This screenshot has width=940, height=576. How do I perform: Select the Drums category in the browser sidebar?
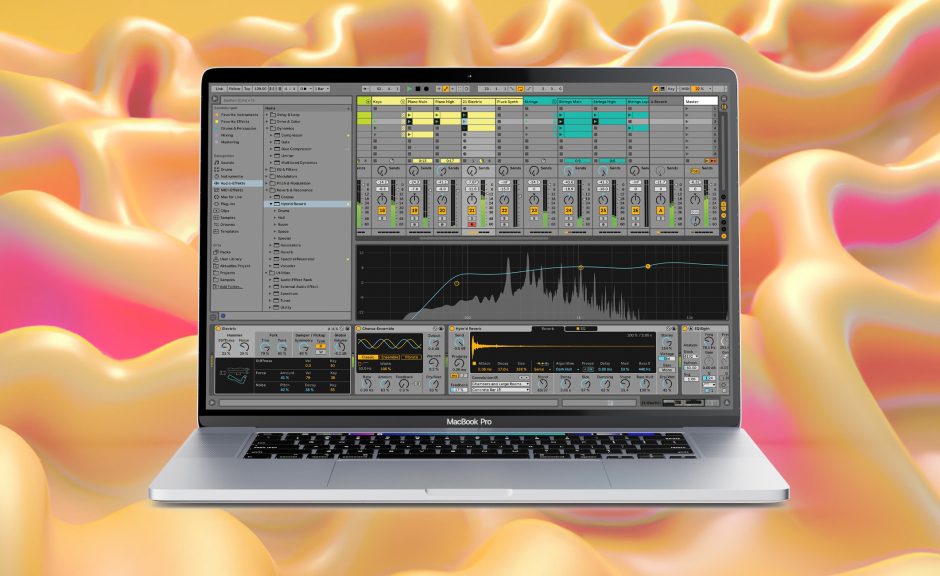tap(227, 169)
